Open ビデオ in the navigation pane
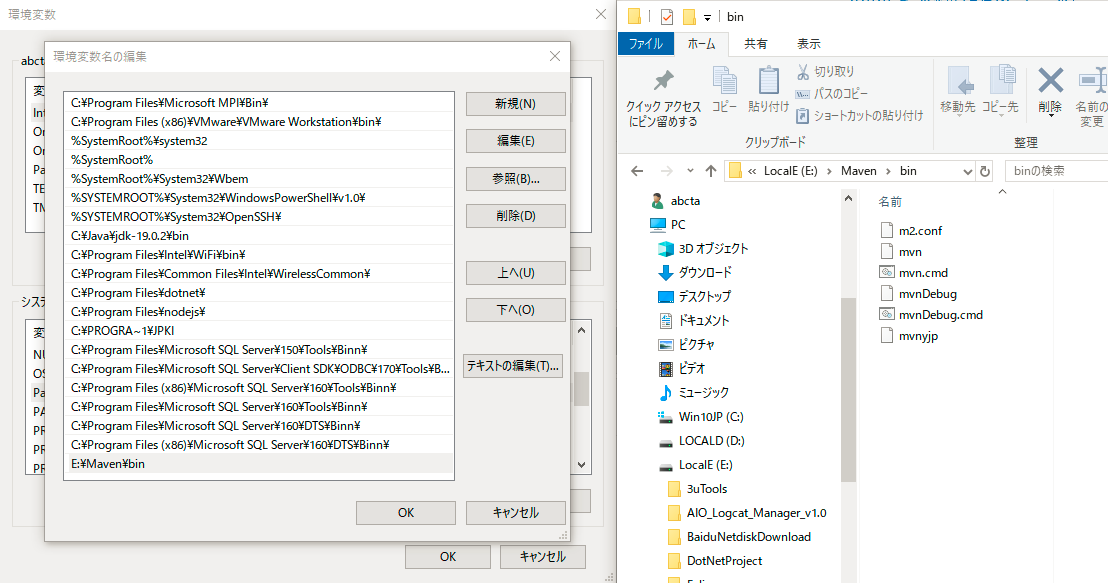This screenshot has height=583, width=1108. click(682, 369)
